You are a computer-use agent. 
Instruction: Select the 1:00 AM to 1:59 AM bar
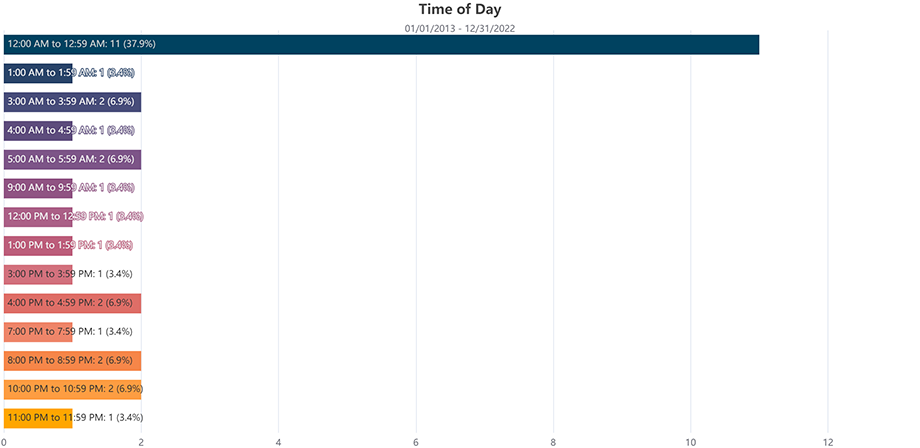38,73
